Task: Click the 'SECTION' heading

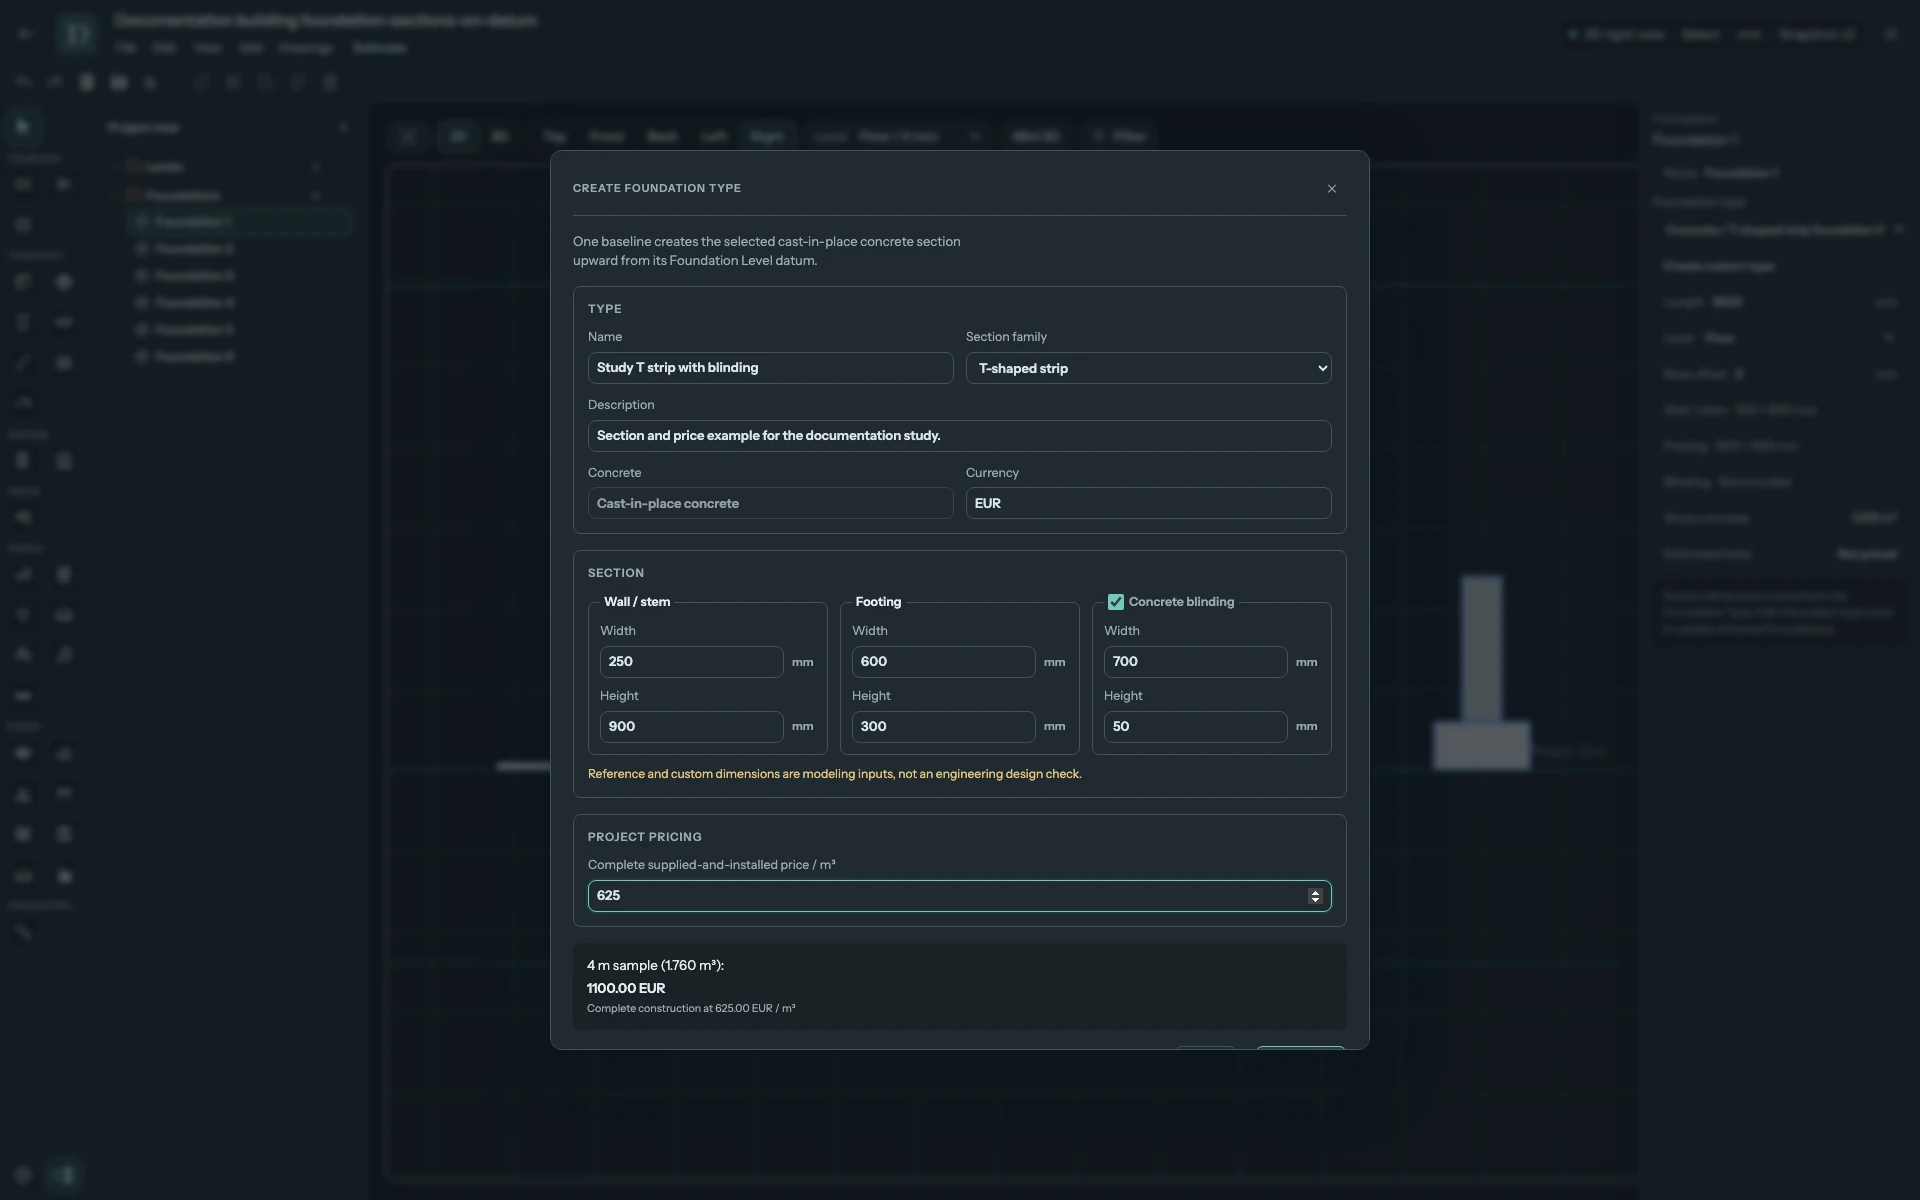Action: coord(615,573)
